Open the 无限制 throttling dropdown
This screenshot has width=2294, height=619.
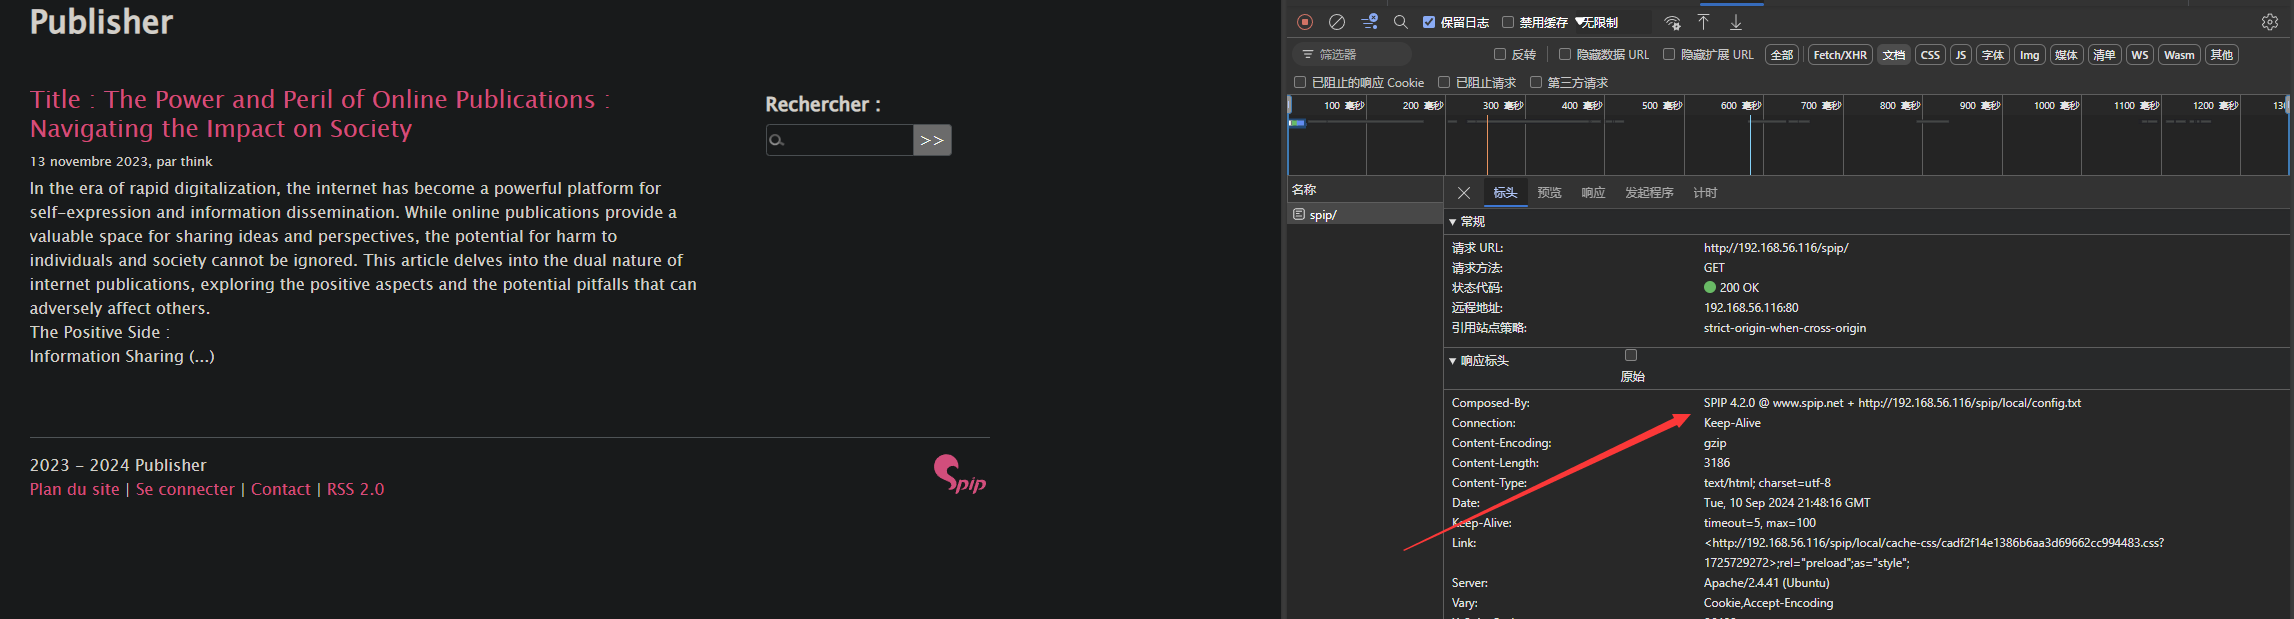click(1598, 22)
